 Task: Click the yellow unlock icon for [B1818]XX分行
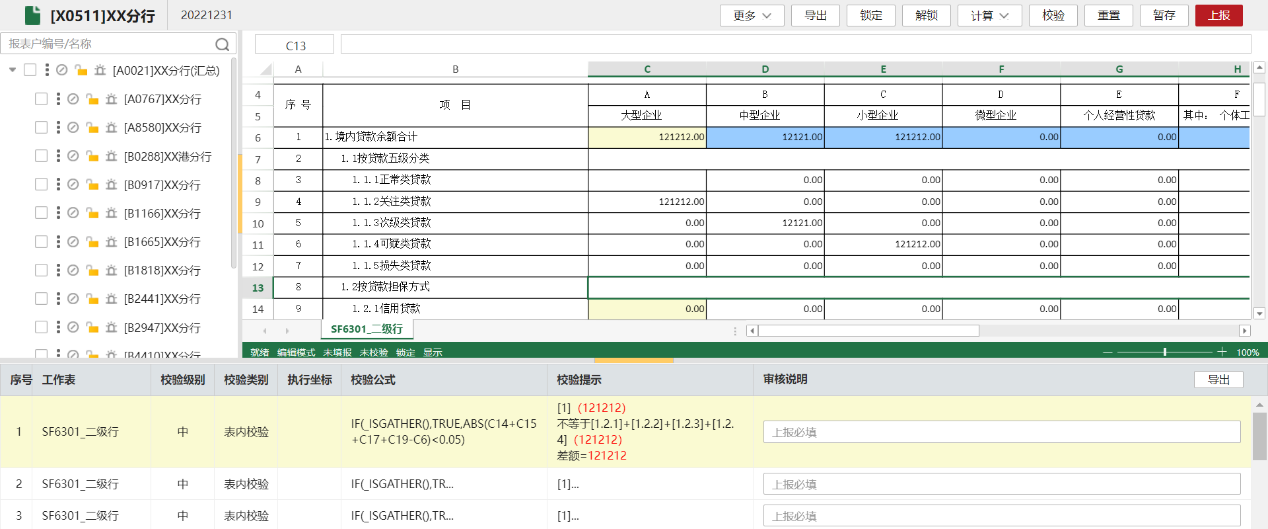tap(91, 270)
